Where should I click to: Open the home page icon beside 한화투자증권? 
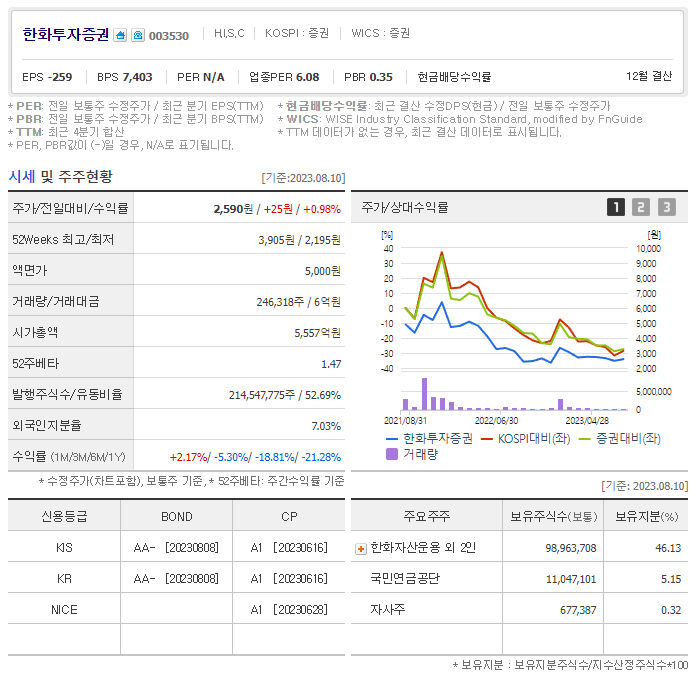(x=120, y=35)
